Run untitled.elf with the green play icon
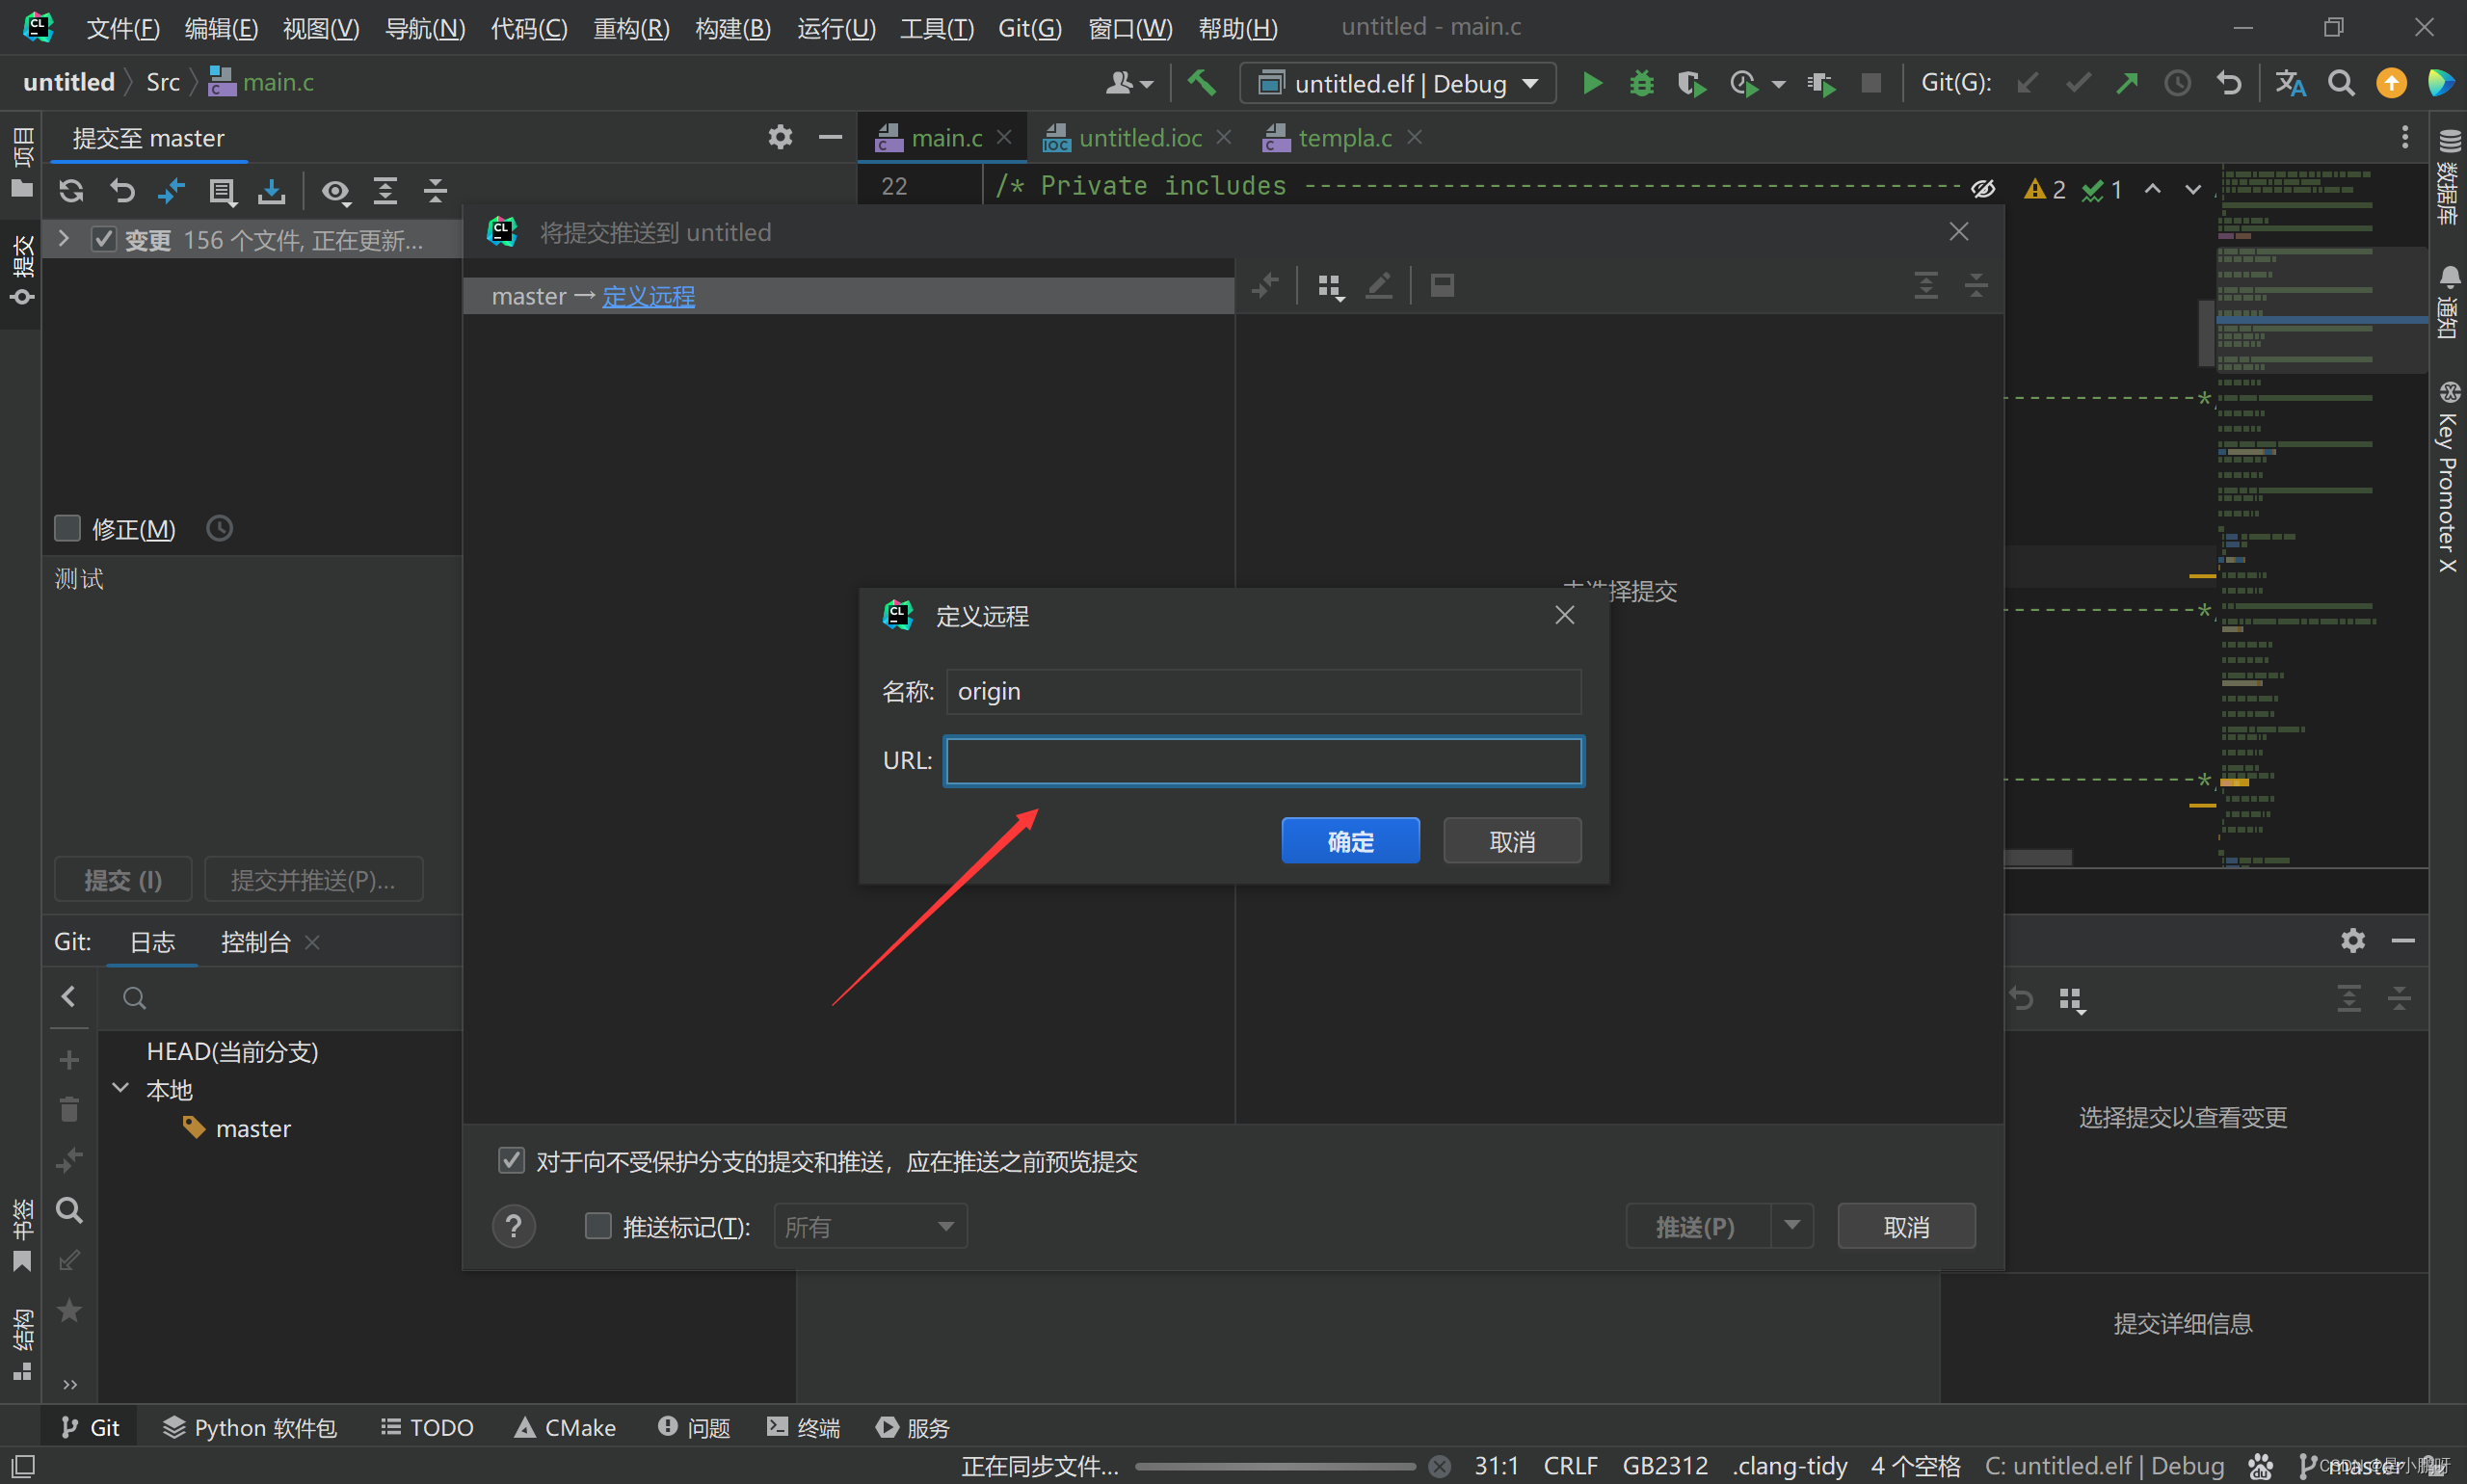Screen dimensions: 2467x1484 tap(1592, 83)
